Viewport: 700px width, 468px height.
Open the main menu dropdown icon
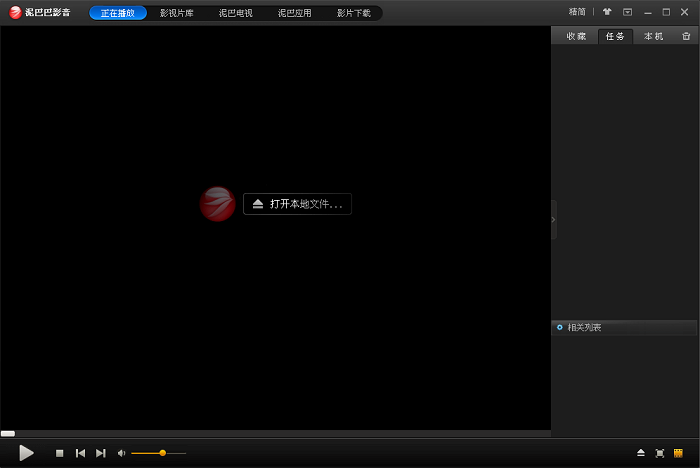(x=627, y=12)
